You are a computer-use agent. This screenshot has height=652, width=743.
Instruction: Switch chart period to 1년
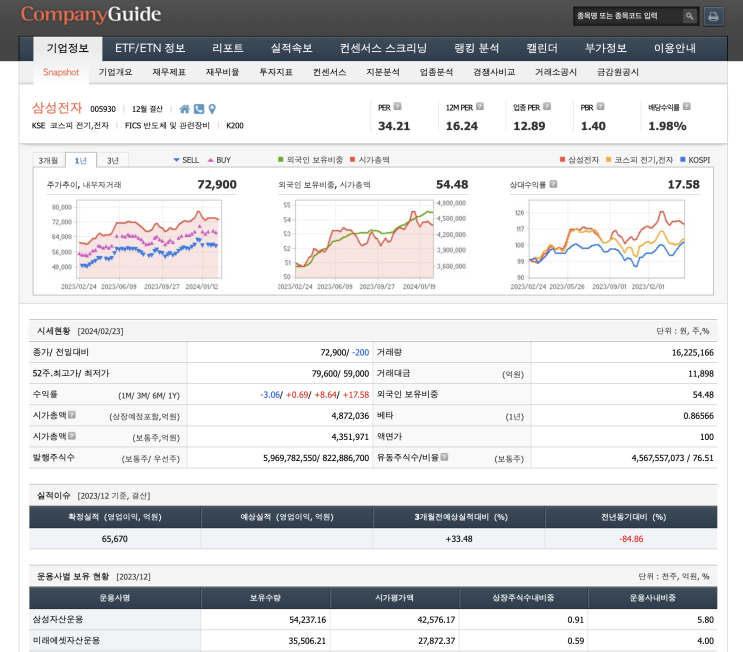coord(81,160)
